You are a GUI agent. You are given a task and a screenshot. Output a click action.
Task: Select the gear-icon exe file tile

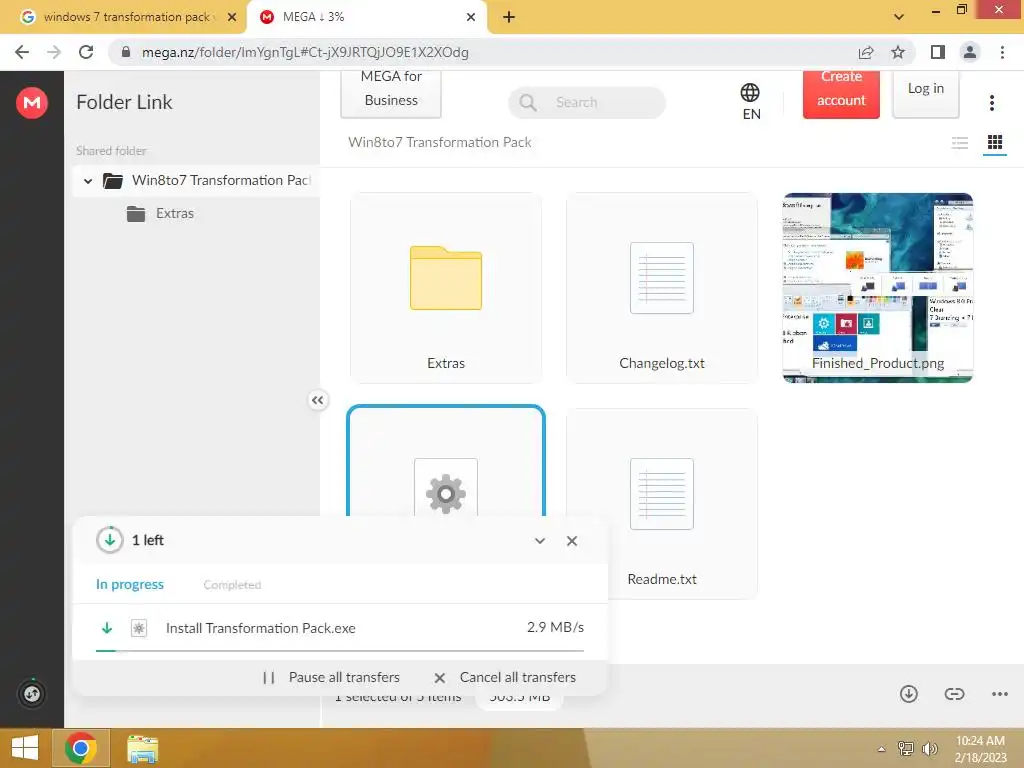(x=446, y=461)
